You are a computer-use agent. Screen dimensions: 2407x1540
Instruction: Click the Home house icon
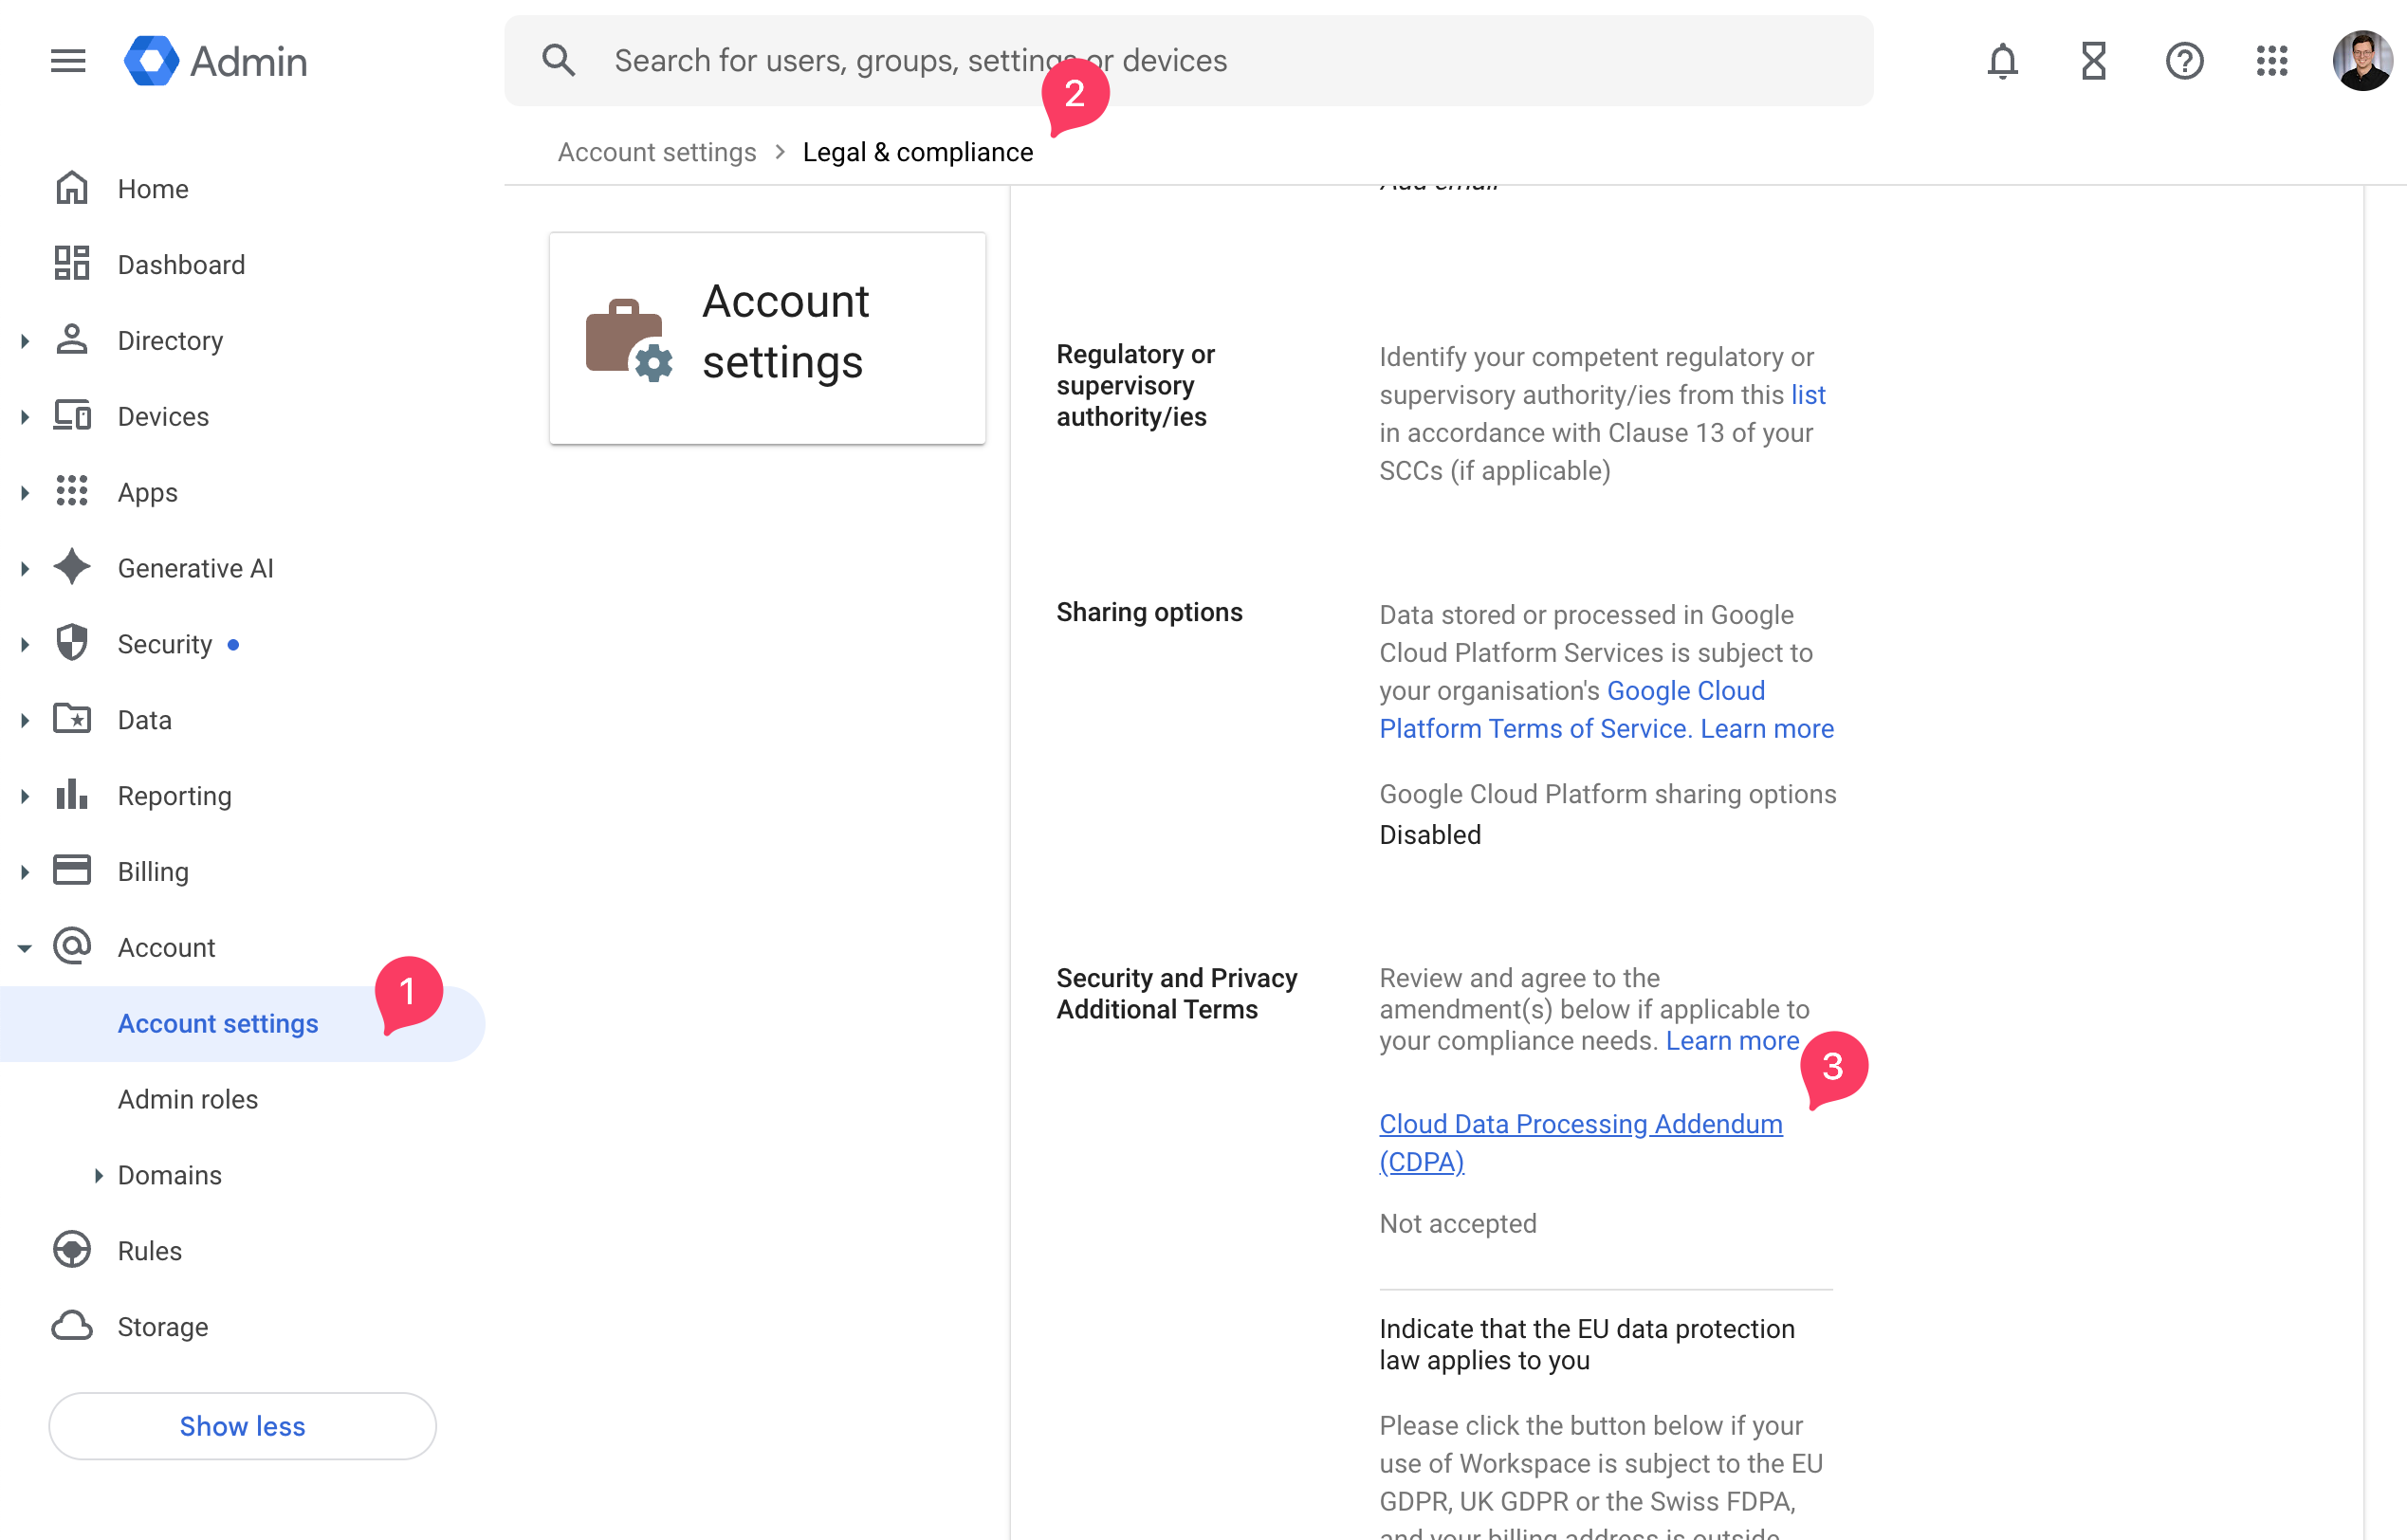pos(72,188)
